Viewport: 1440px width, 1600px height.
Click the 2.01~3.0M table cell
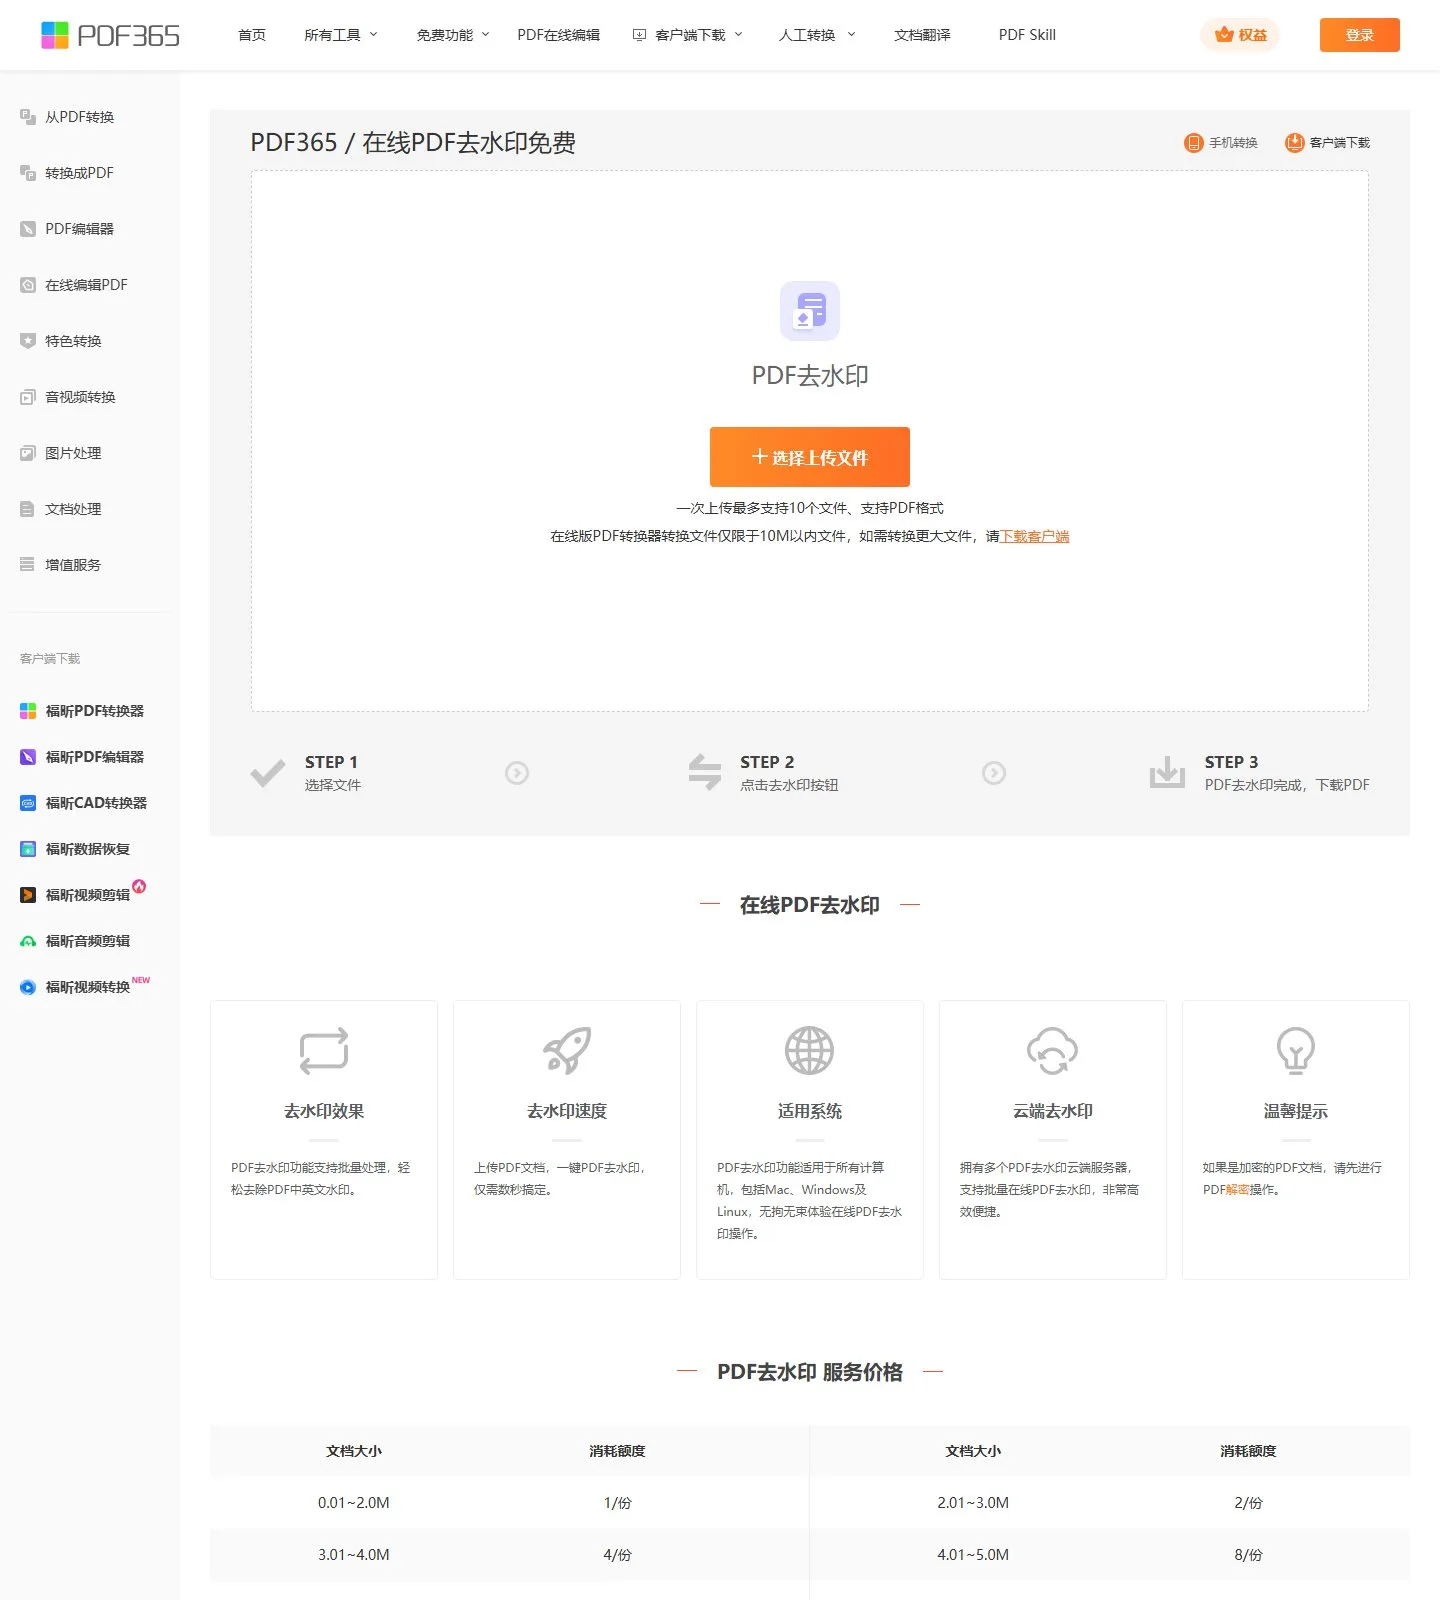973,1503
